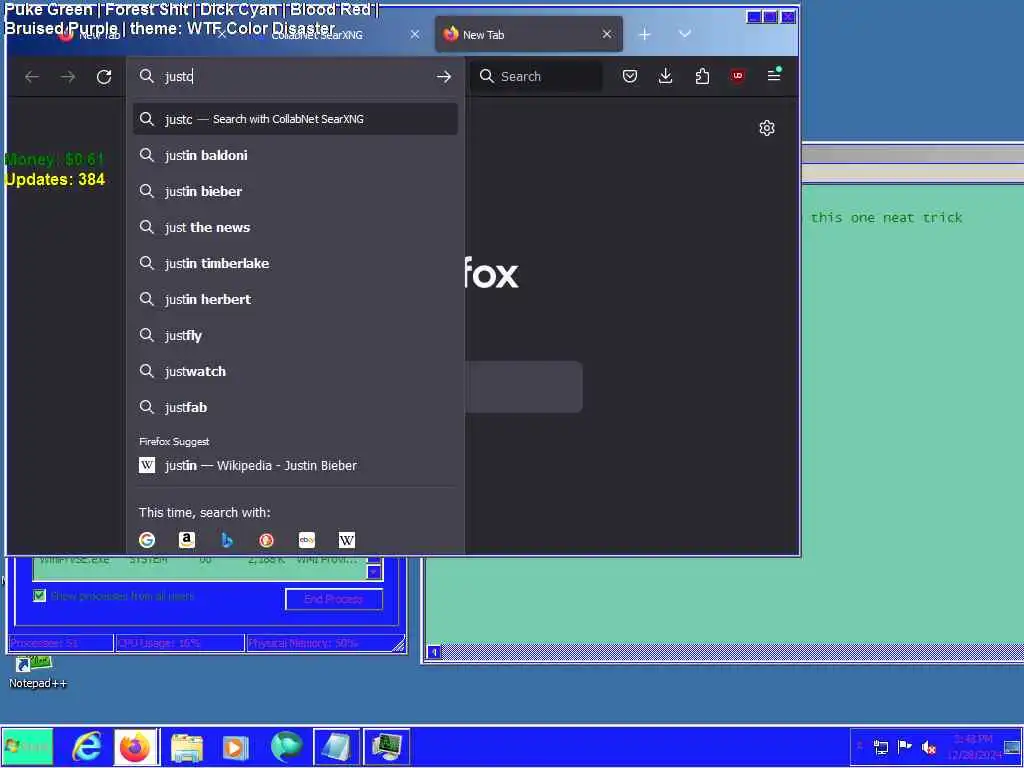Click the Go arrow in address bar
1024x768 pixels.
pyautogui.click(x=444, y=77)
